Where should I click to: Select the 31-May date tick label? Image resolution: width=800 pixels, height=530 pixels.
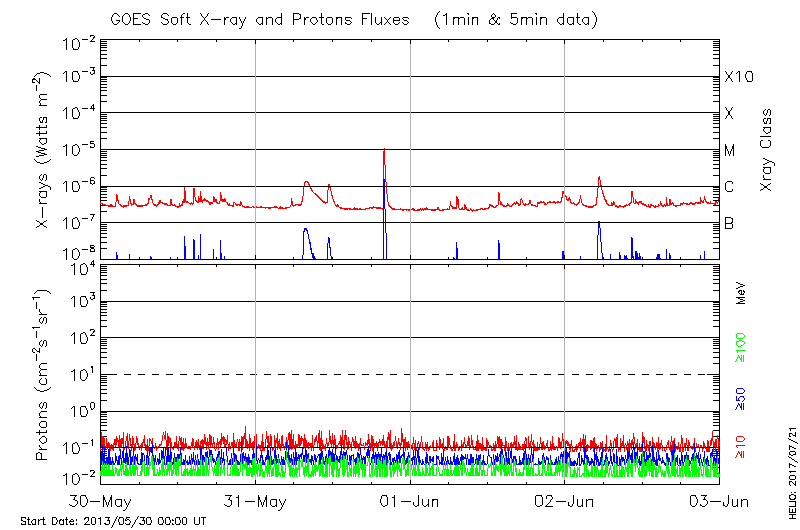click(256, 499)
